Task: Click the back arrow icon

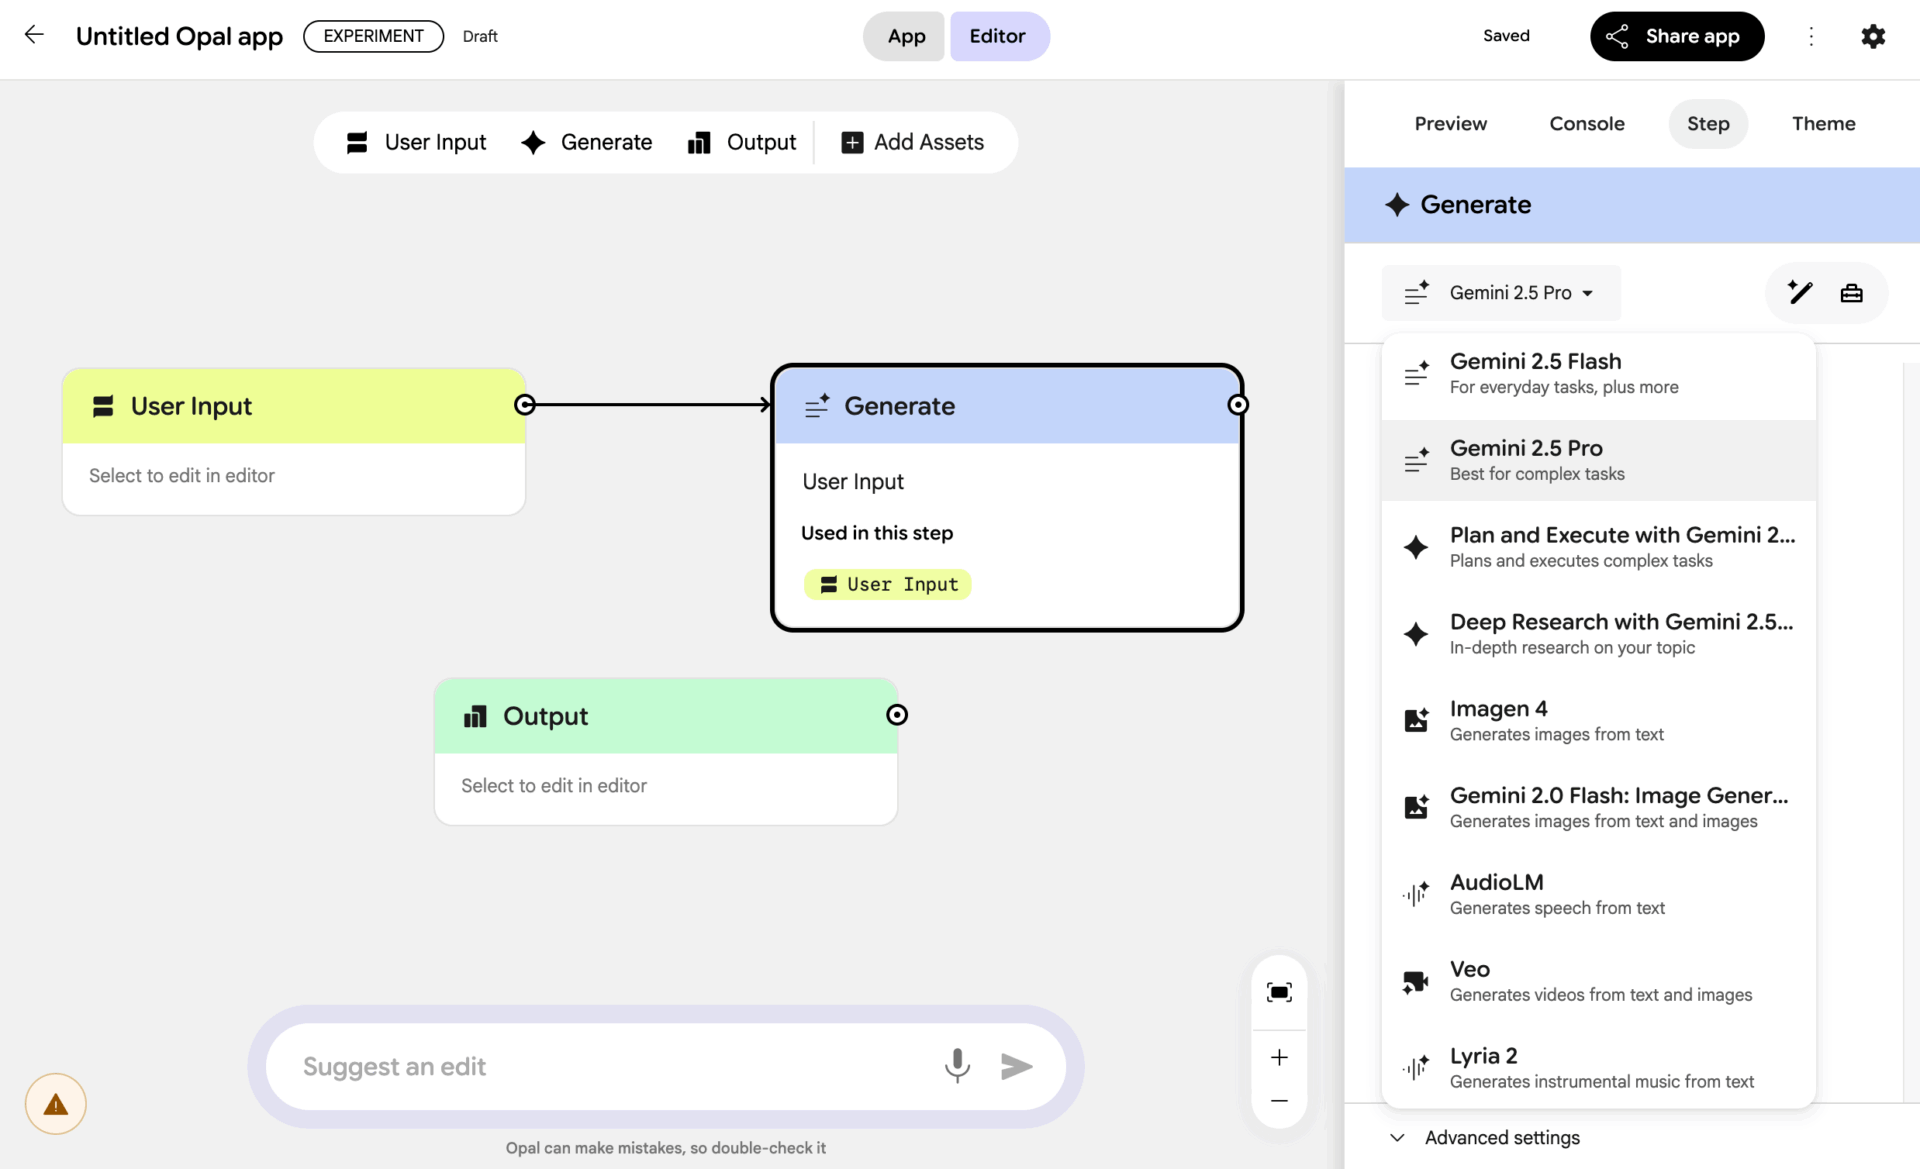Action: pos(34,35)
